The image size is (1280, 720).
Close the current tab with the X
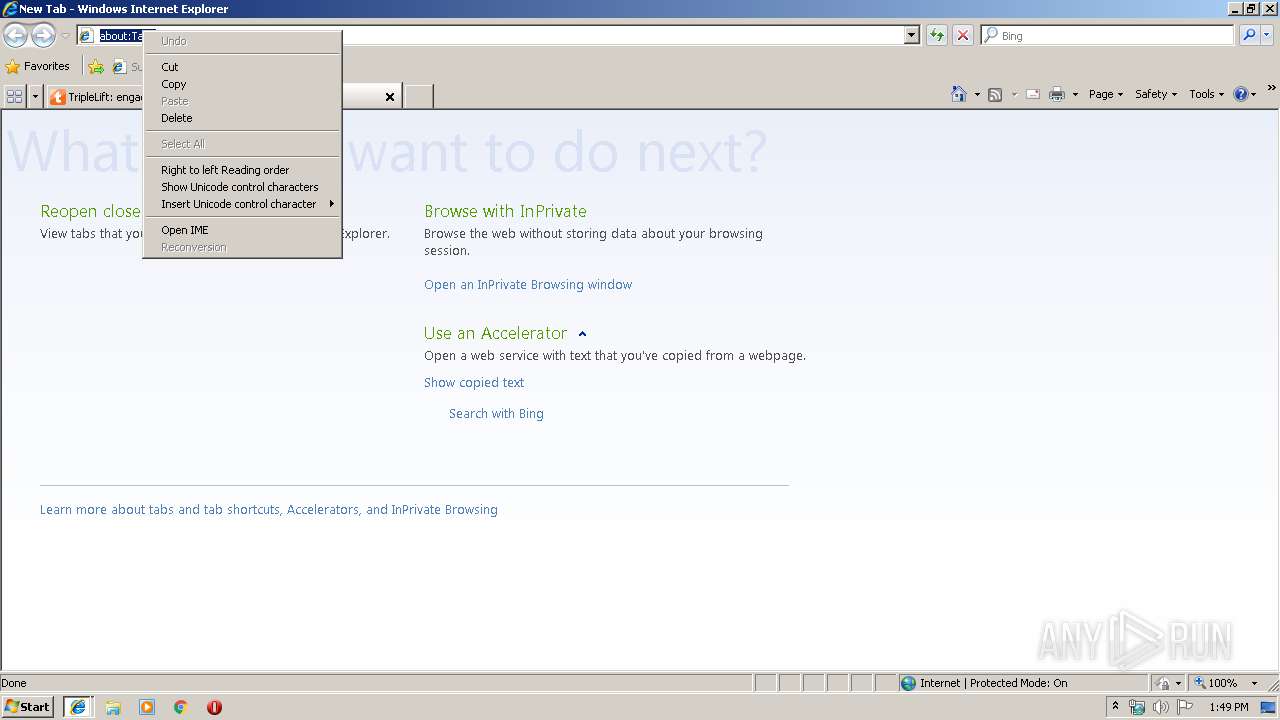coord(390,97)
